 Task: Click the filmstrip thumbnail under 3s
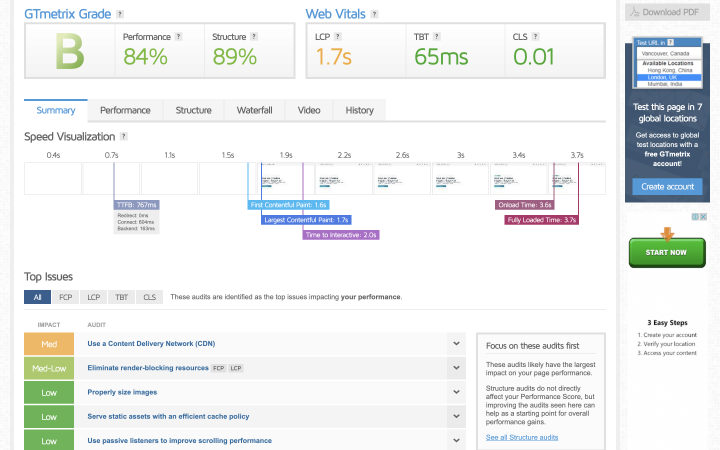[x=460, y=179]
